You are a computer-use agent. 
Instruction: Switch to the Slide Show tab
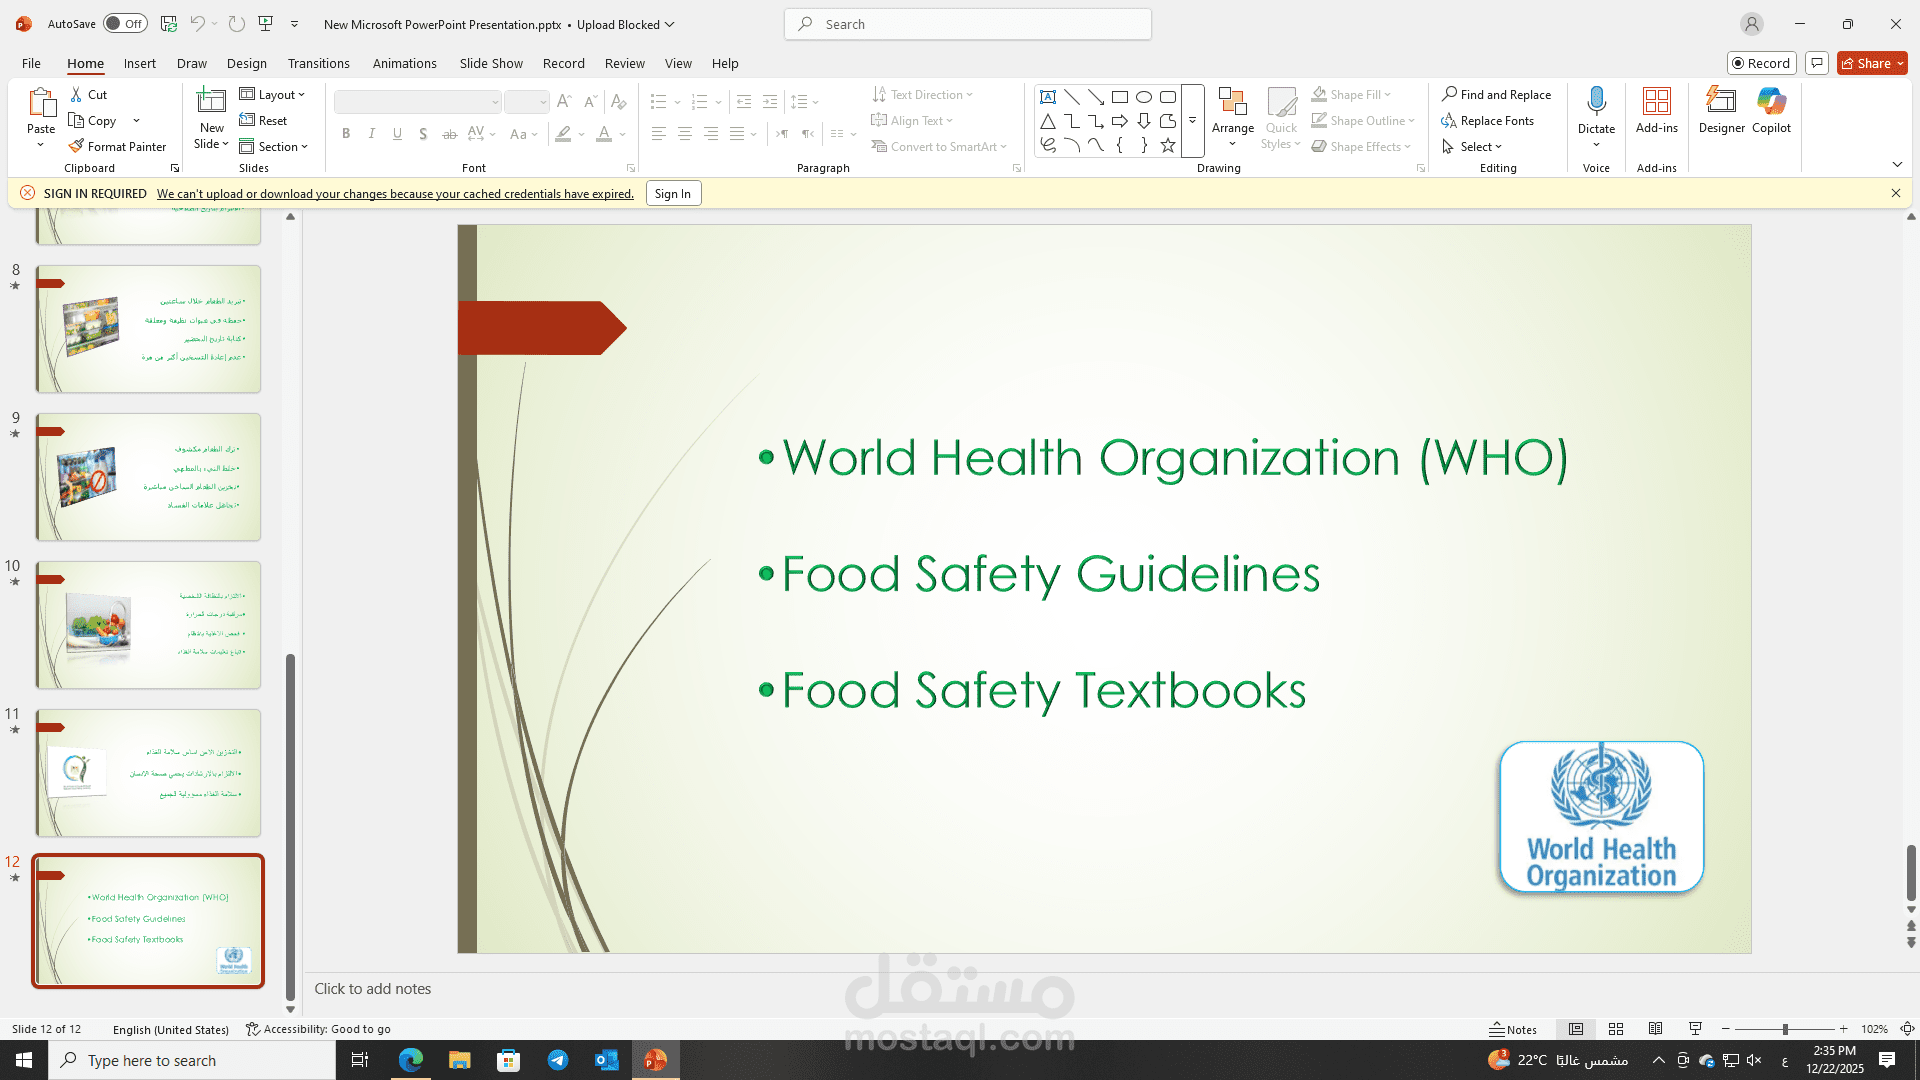491,63
